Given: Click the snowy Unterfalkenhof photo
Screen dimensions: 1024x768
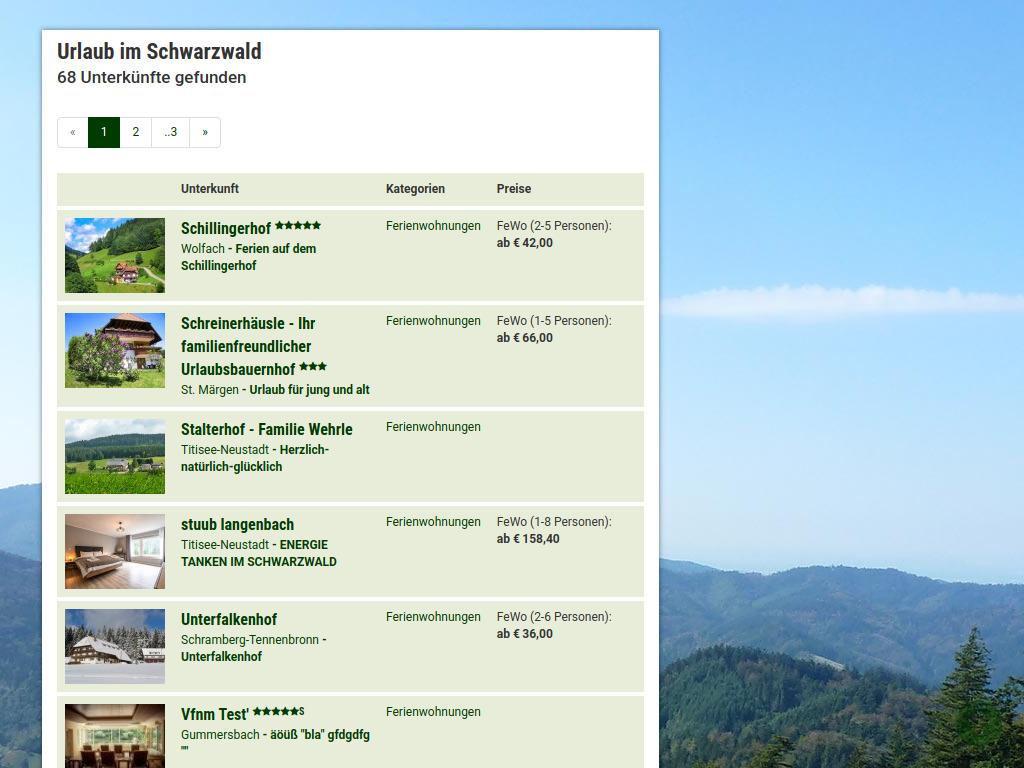Looking at the screenshot, I should (114, 646).
